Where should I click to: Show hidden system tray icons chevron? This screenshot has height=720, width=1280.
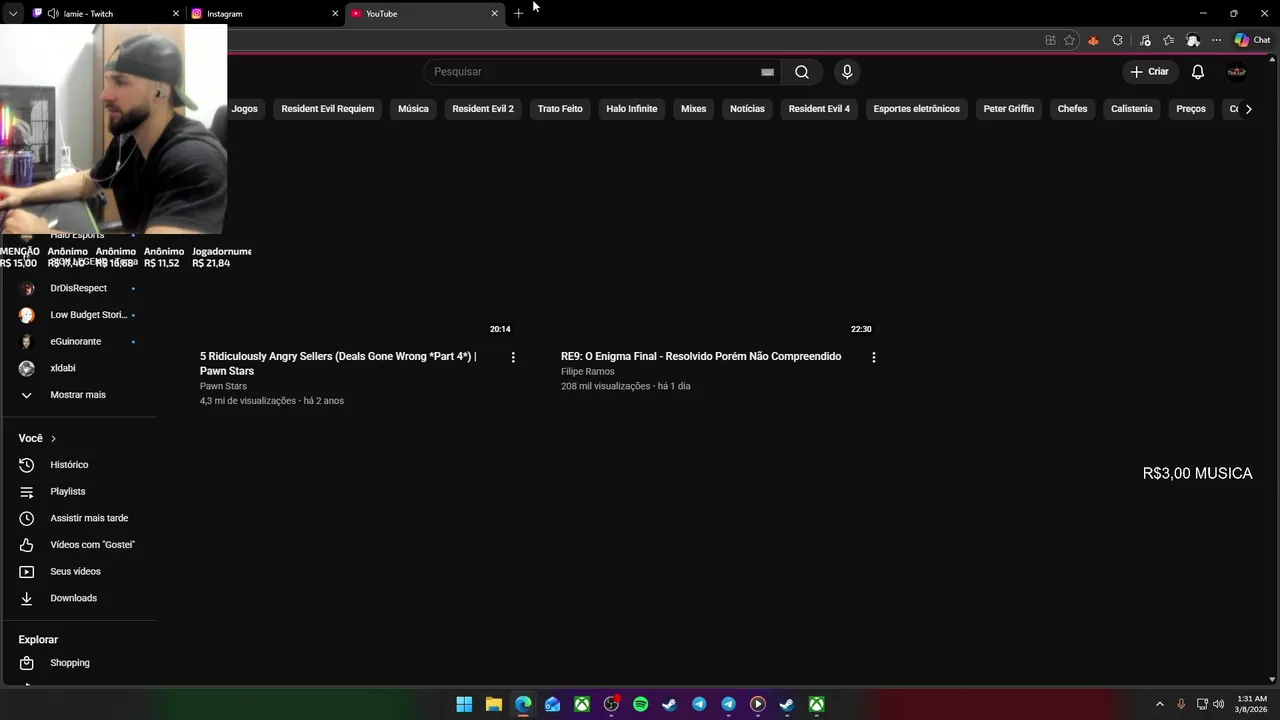1160,704
